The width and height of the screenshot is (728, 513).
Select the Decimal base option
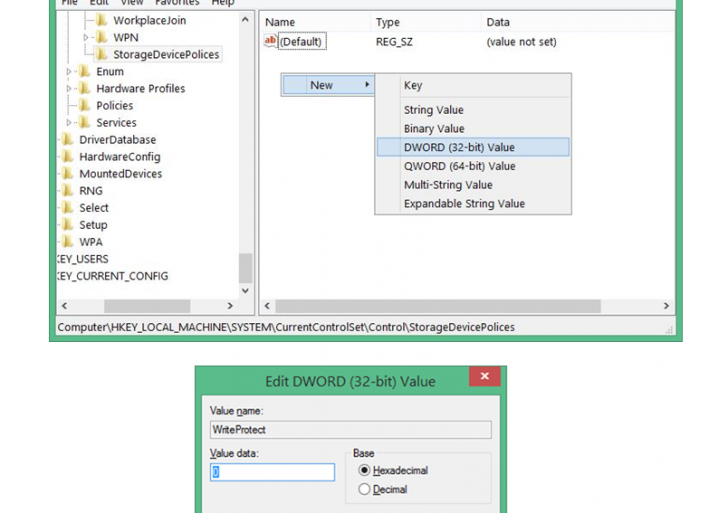click(364, 489)
